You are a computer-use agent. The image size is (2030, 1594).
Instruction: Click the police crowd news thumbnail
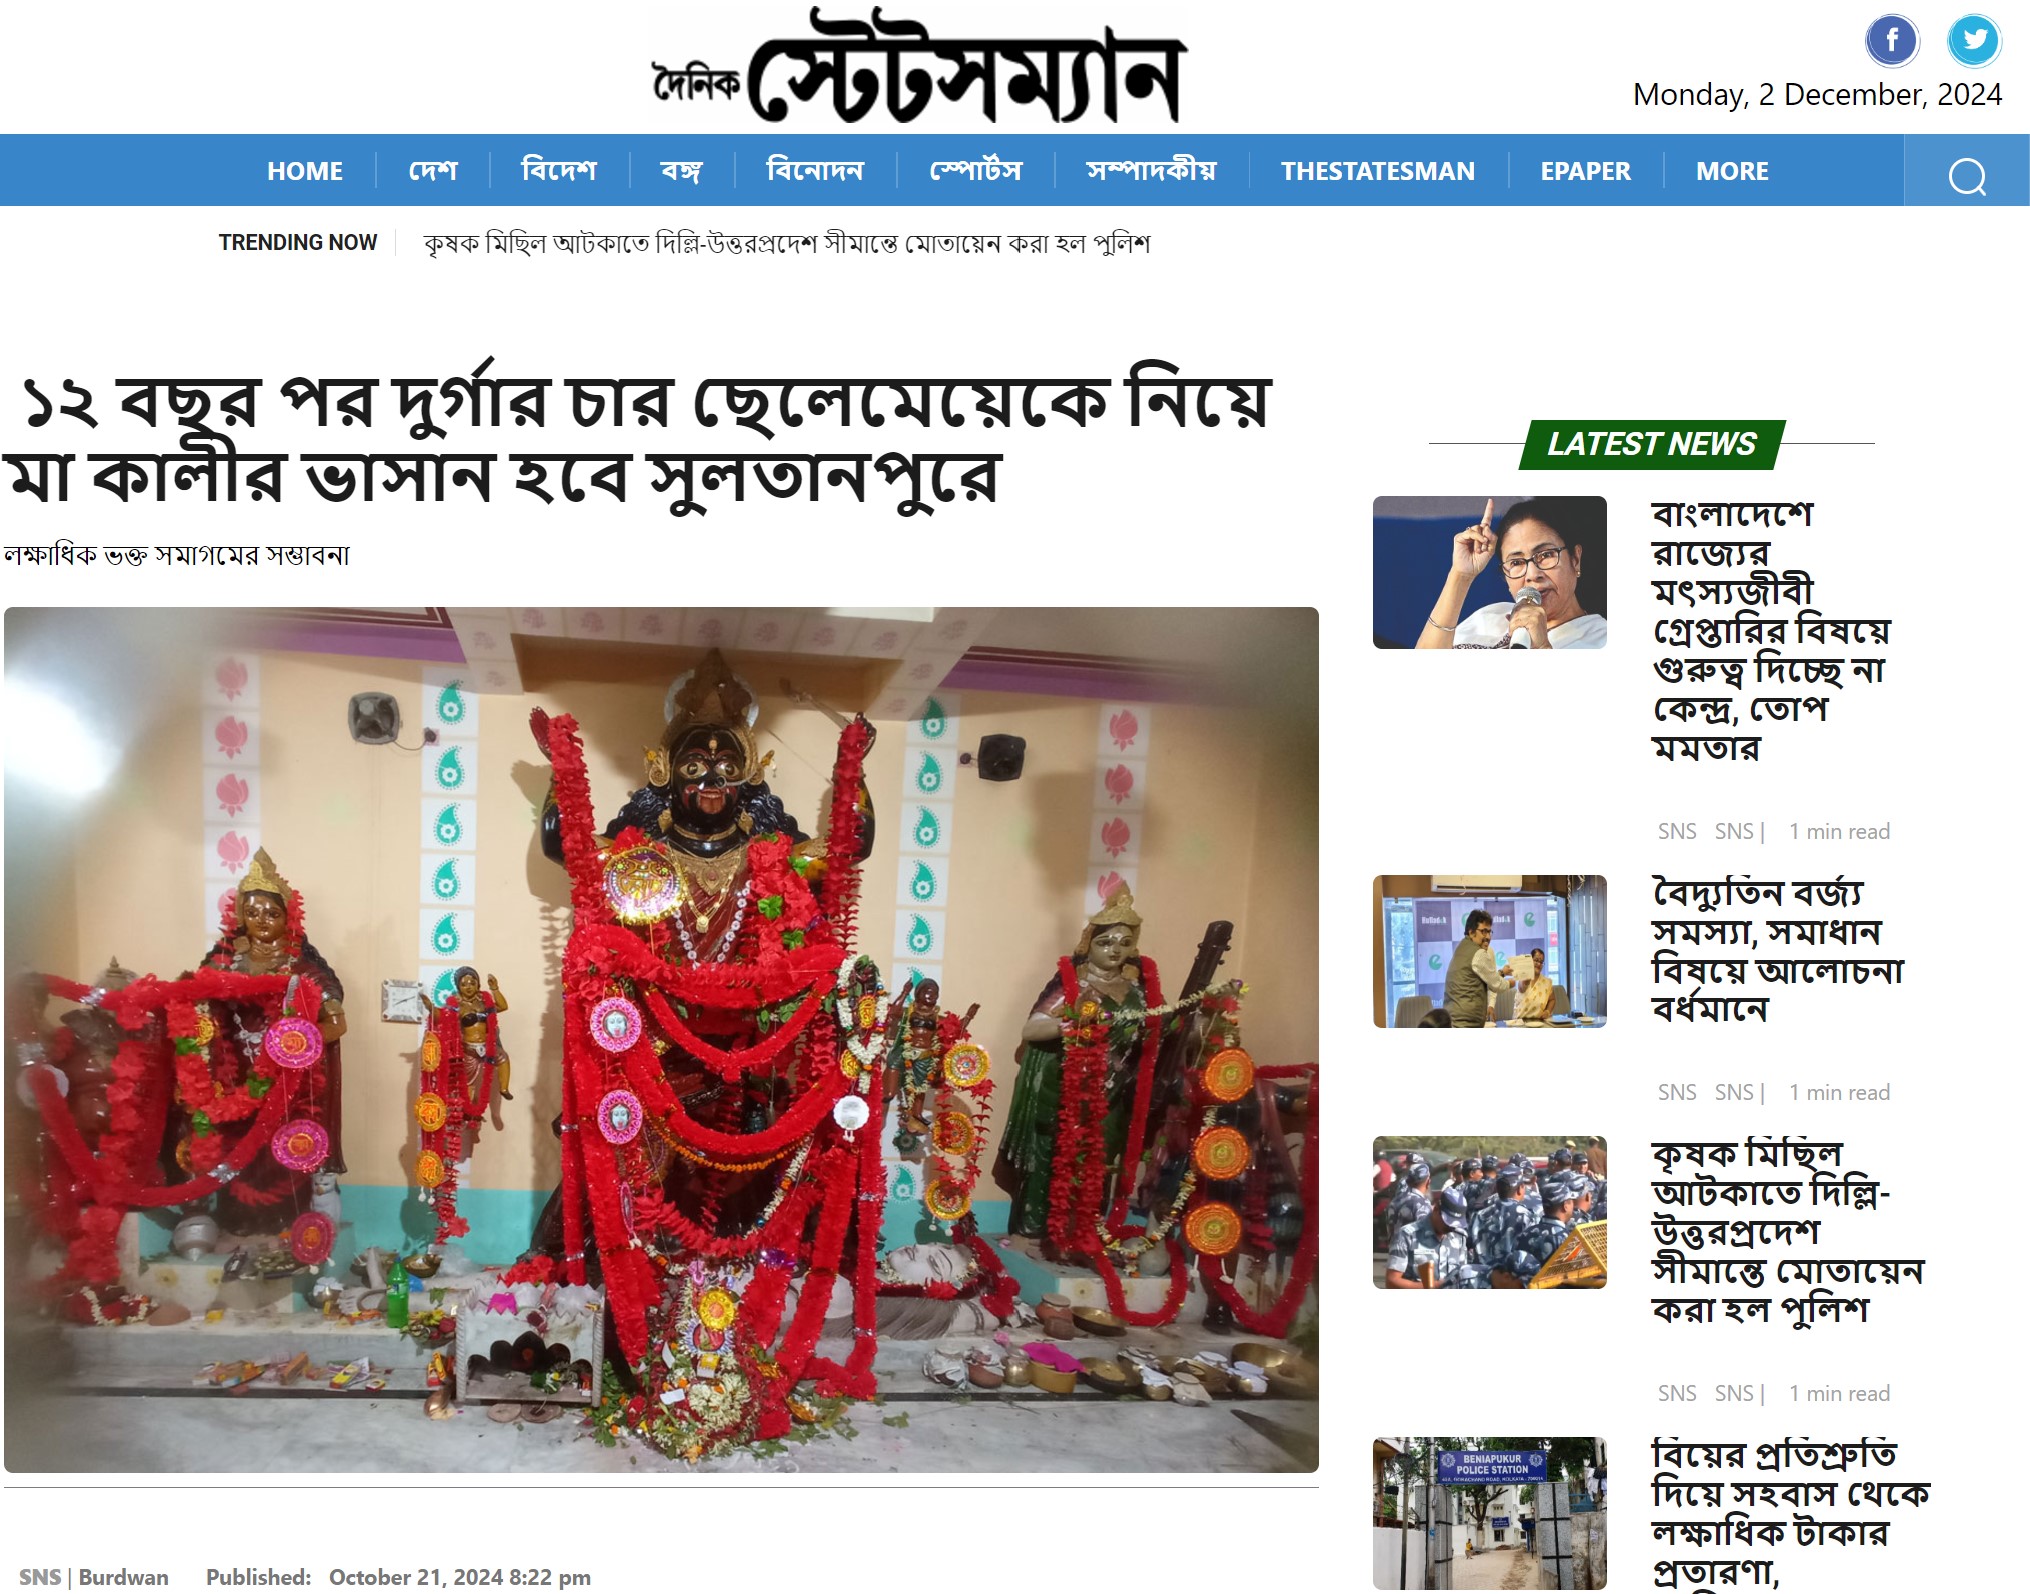point(1489,1212)
